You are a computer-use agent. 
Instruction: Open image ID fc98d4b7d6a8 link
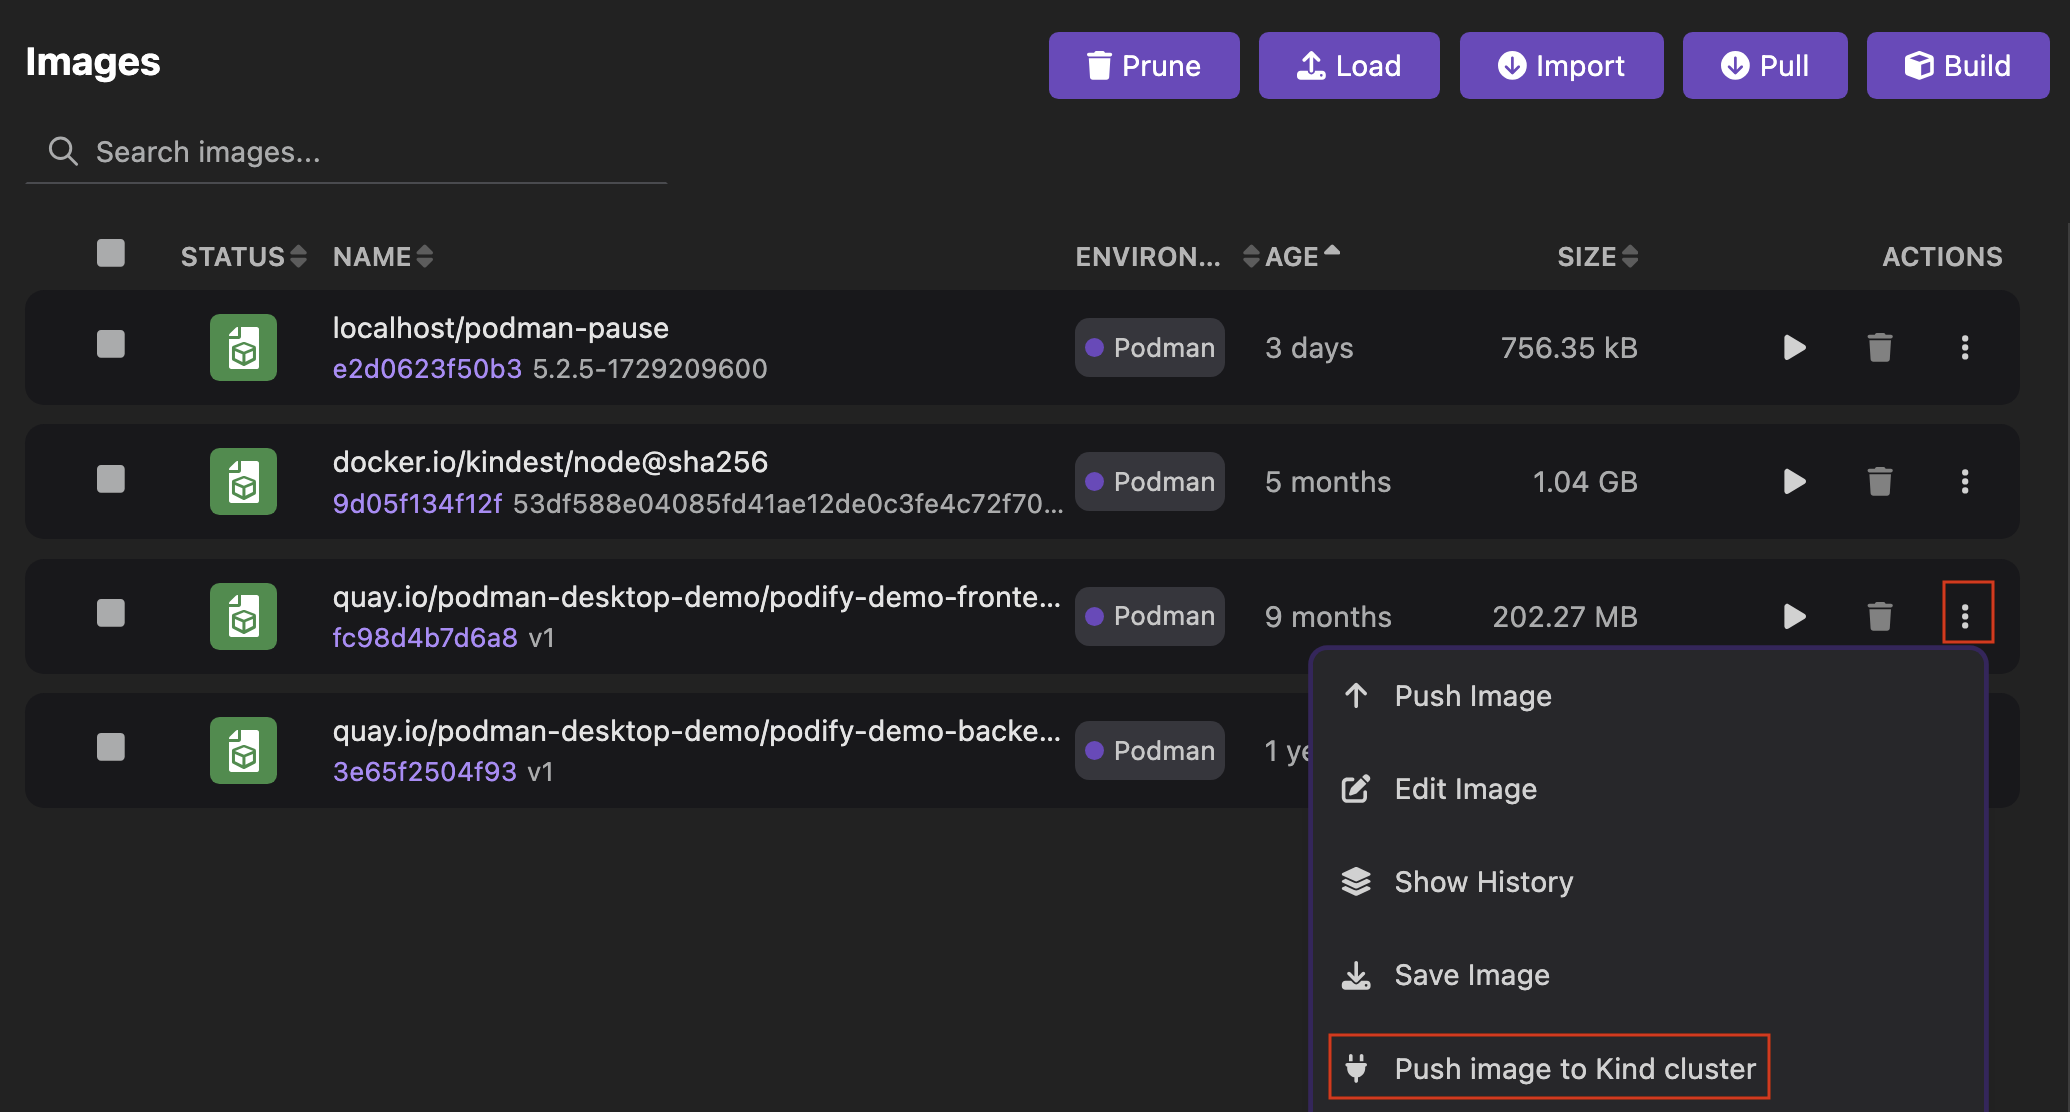[425, 638]
